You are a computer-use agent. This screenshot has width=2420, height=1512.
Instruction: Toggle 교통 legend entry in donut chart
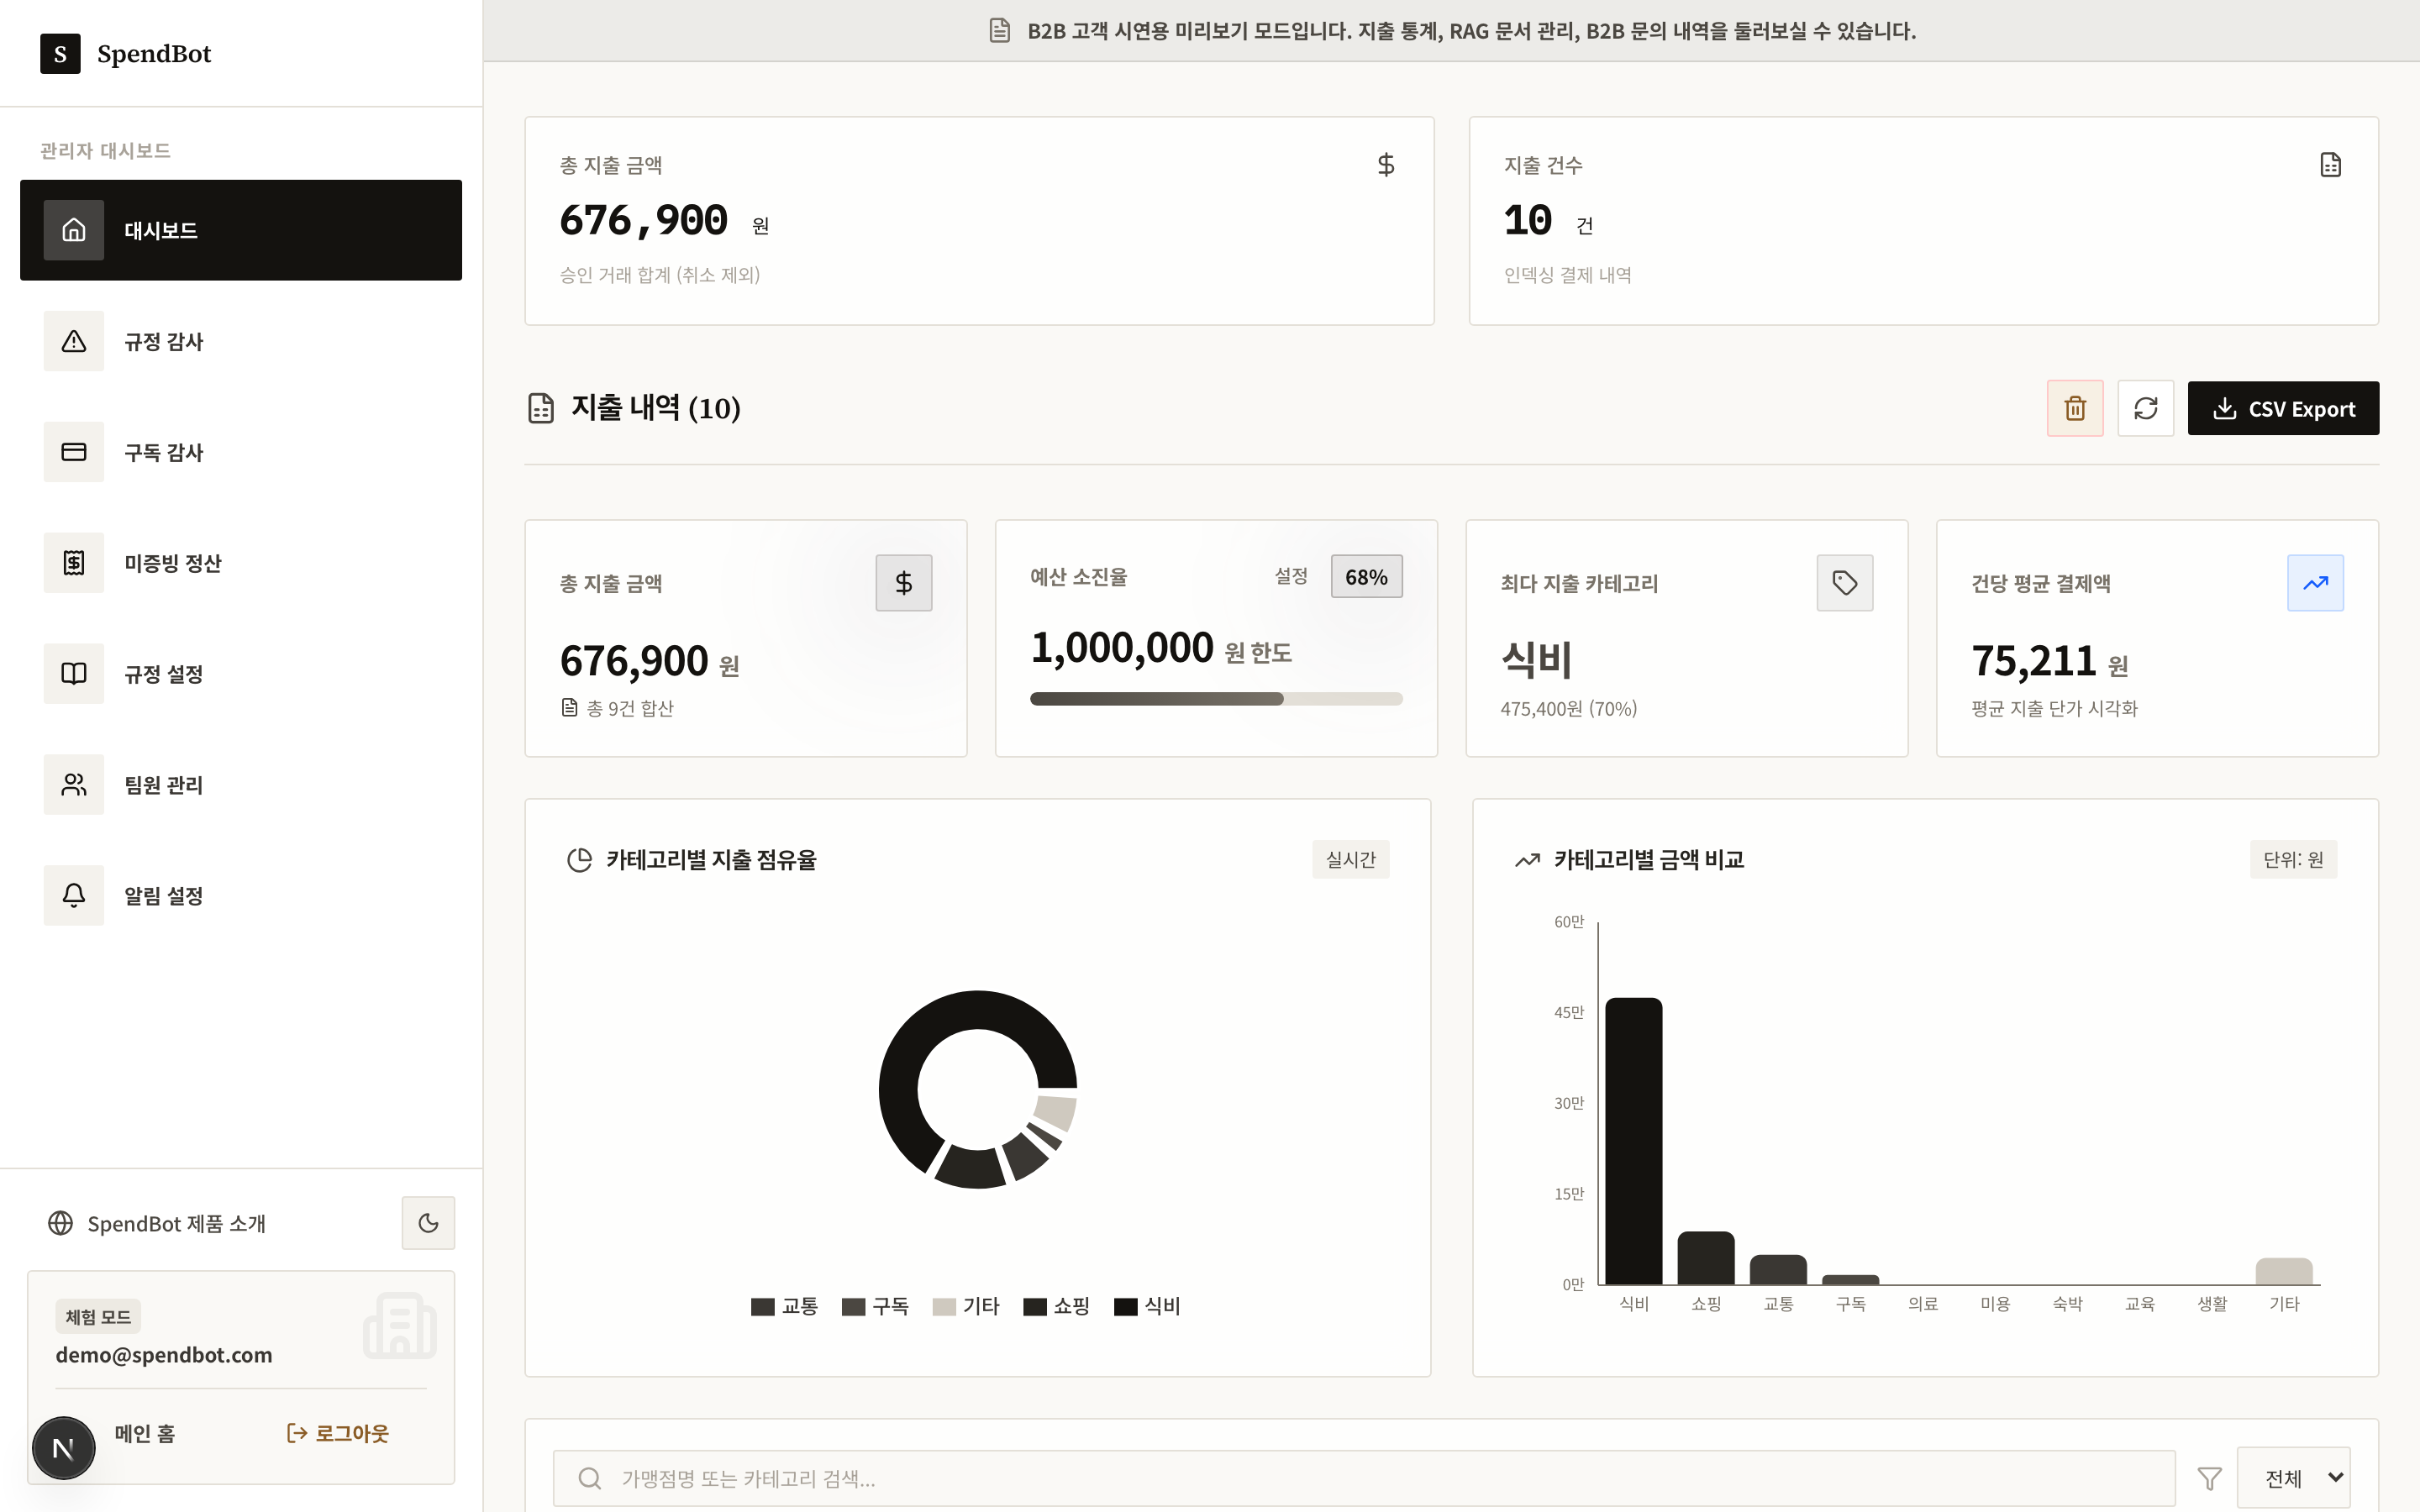coord(785,1306)
